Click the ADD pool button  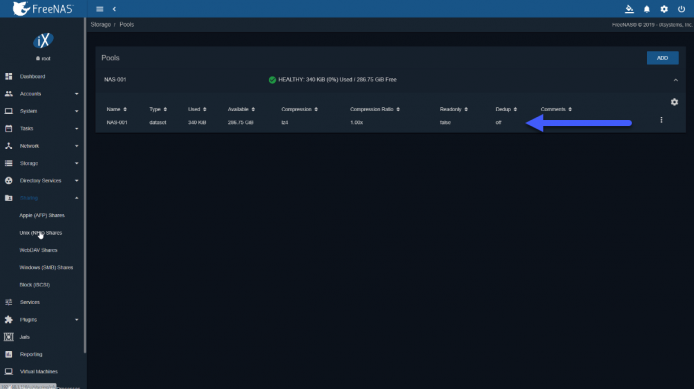(x=663, y=58)
